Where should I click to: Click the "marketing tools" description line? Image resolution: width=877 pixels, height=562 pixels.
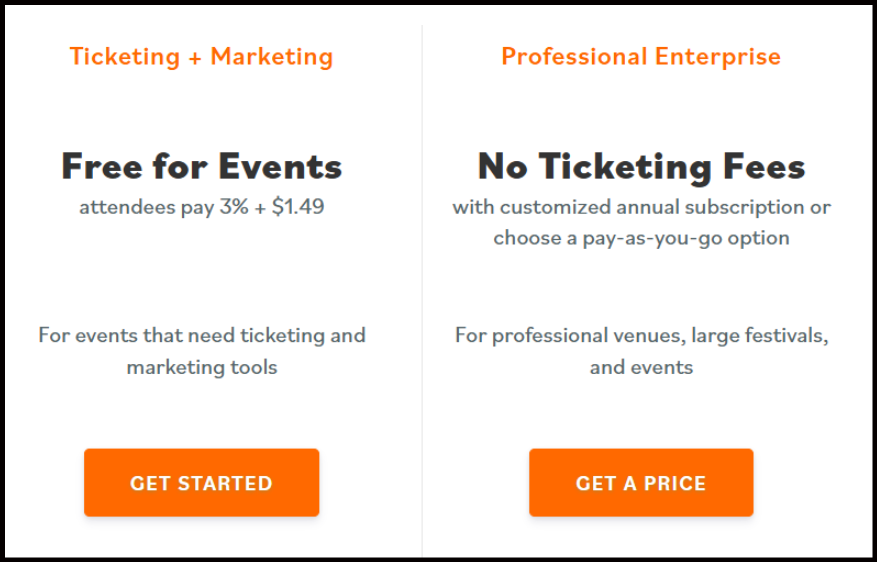(x=201, y=367)
